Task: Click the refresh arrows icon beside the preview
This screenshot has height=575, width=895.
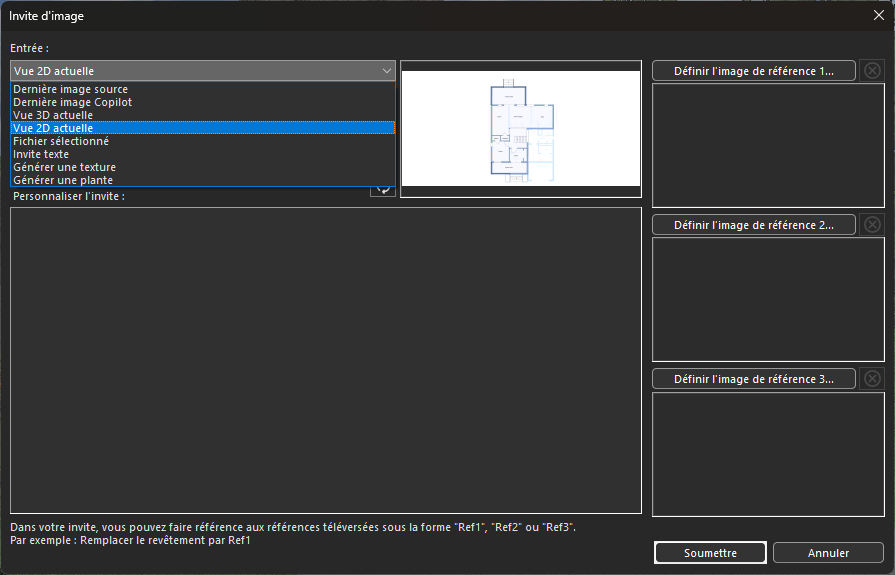Action: 382,190
